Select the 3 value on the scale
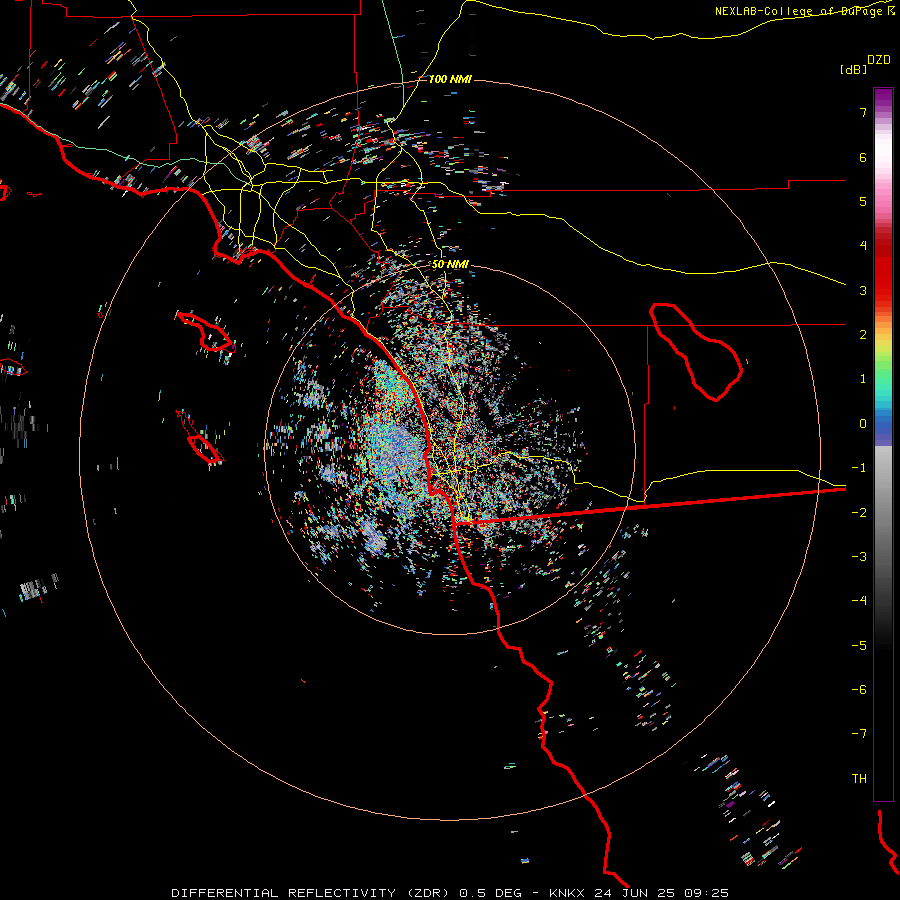This screenshot has width=900, height=900. [x=863, y=290]
